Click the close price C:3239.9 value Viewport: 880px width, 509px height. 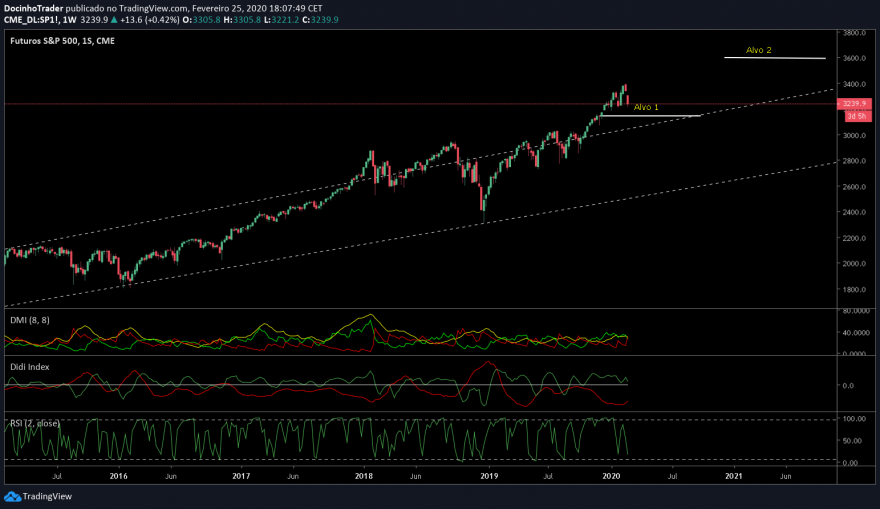point(320,20)
